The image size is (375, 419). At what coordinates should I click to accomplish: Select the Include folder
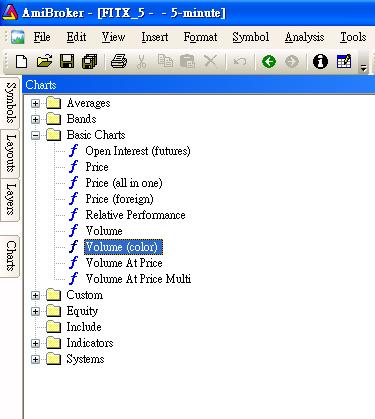[x=84, y=327]
